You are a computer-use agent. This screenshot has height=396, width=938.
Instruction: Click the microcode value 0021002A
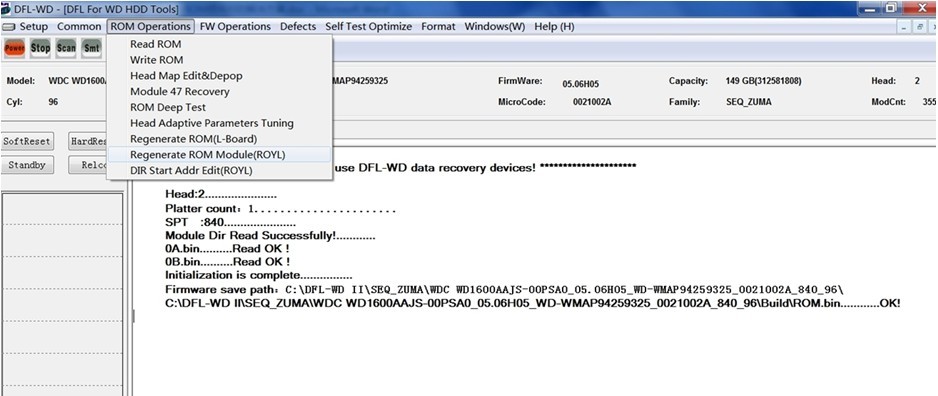pos(592,102)
